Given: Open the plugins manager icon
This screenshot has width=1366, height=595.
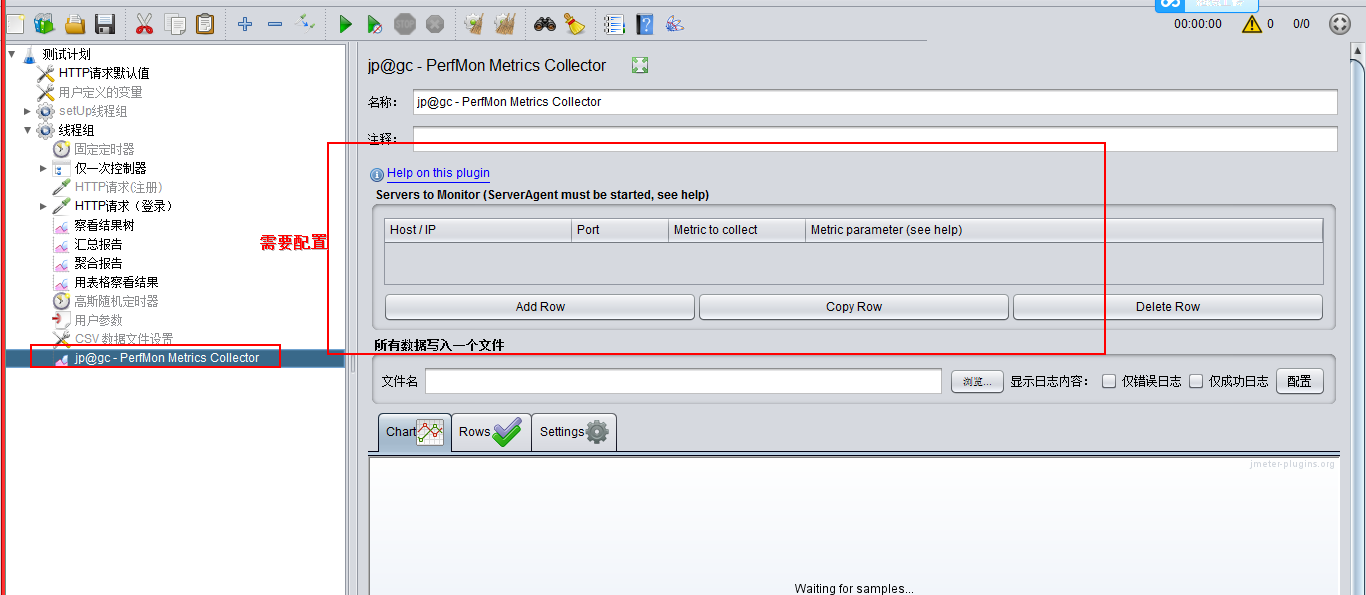Looking at the screenshot, I should click(x=675, y=24).
